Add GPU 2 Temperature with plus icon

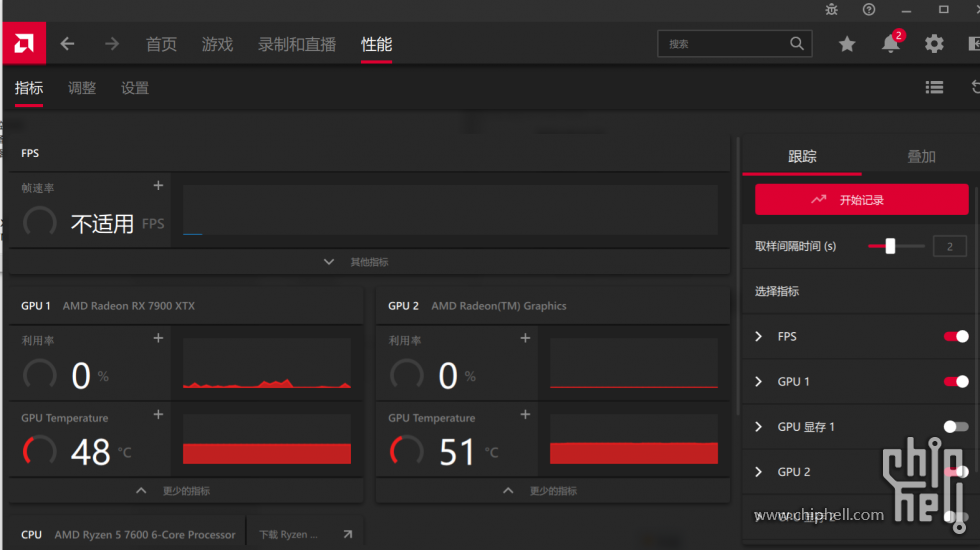525,414
